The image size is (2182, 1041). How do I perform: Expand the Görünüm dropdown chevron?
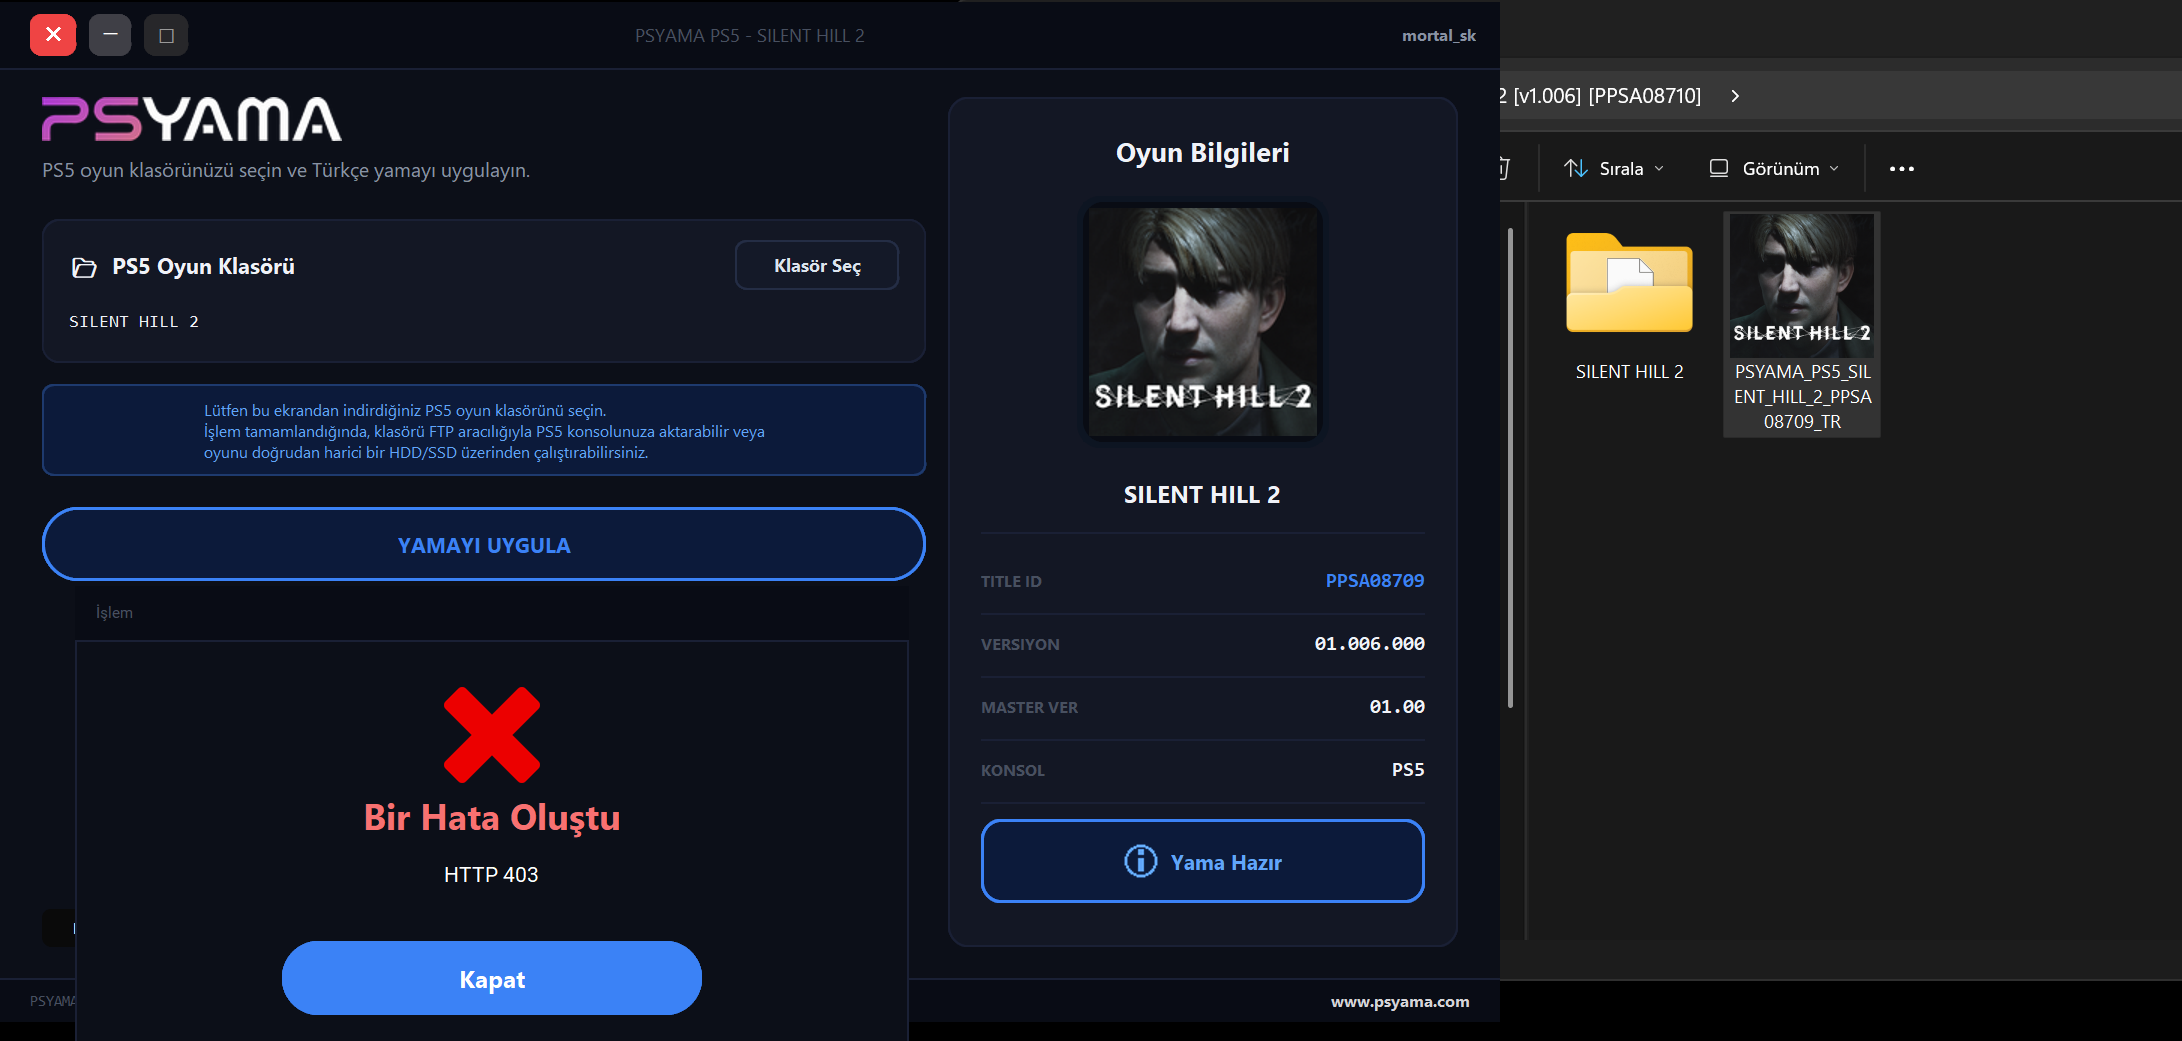pos(1834,169)
